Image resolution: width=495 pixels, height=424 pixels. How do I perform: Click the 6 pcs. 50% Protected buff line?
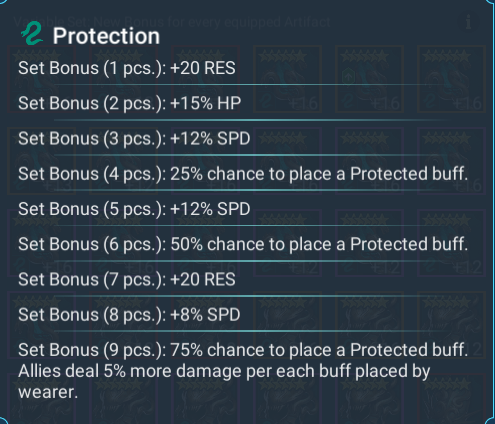click(x=243, y=244)
